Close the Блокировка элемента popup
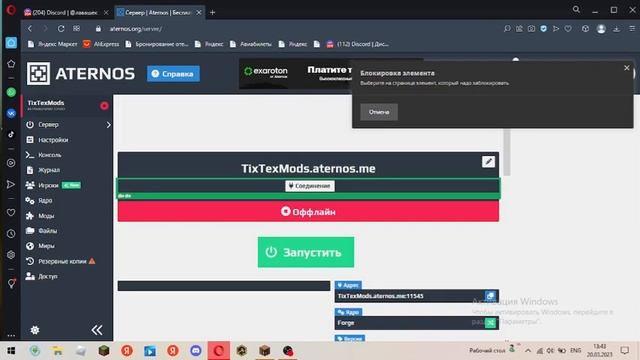 [x=627, y=68]
